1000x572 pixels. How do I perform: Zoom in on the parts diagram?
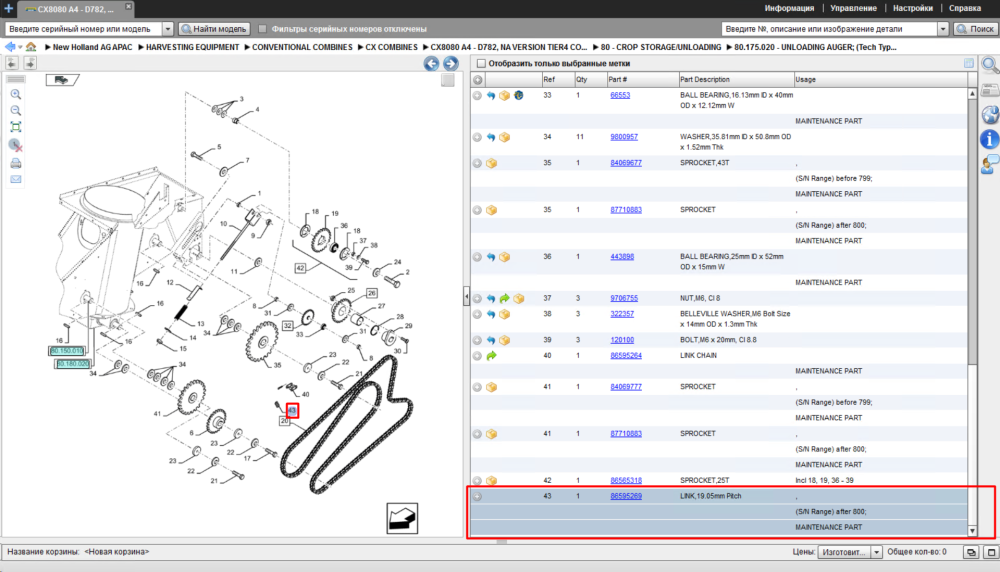(x=16, y=94)
